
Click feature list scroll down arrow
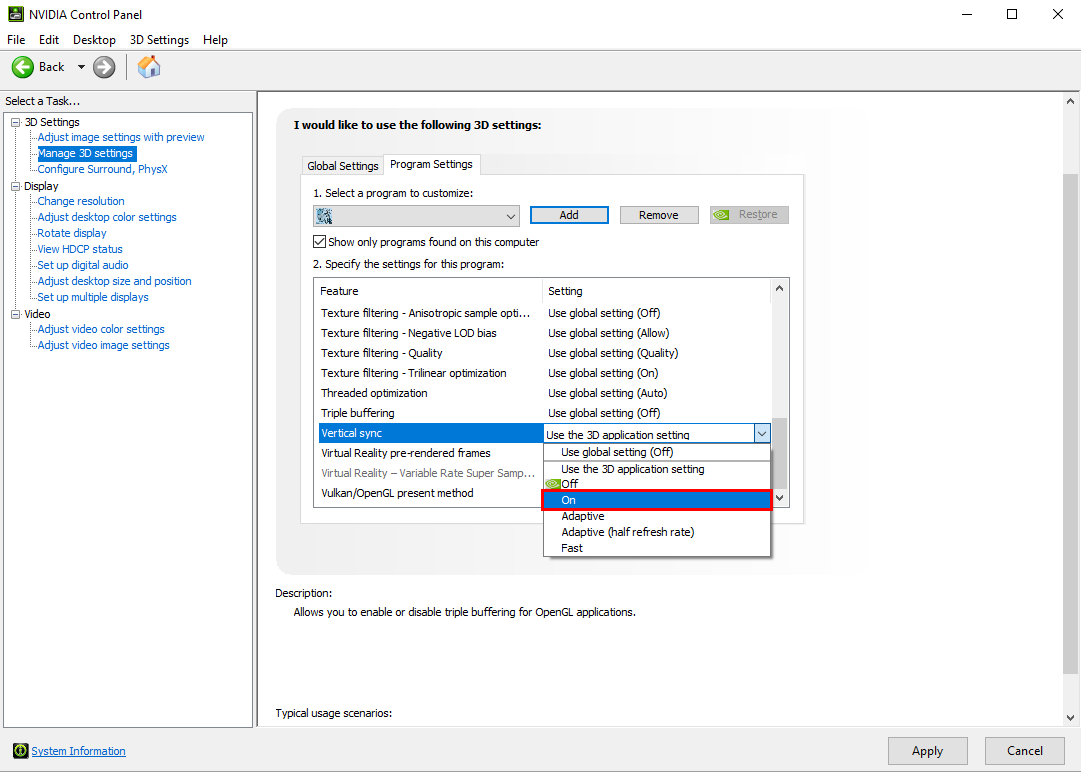[779, 498]
